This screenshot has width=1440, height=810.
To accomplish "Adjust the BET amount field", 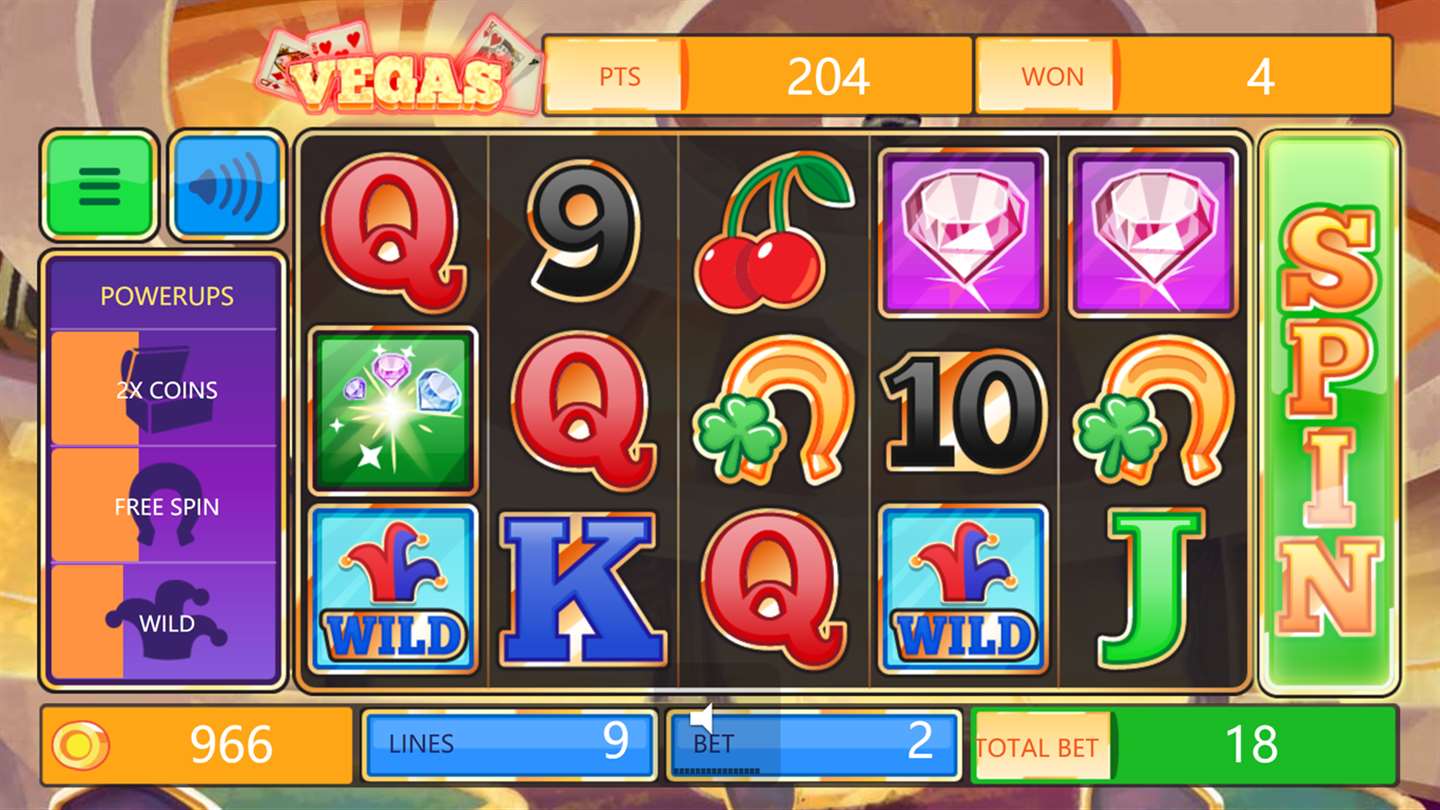I will click(813, 744).
